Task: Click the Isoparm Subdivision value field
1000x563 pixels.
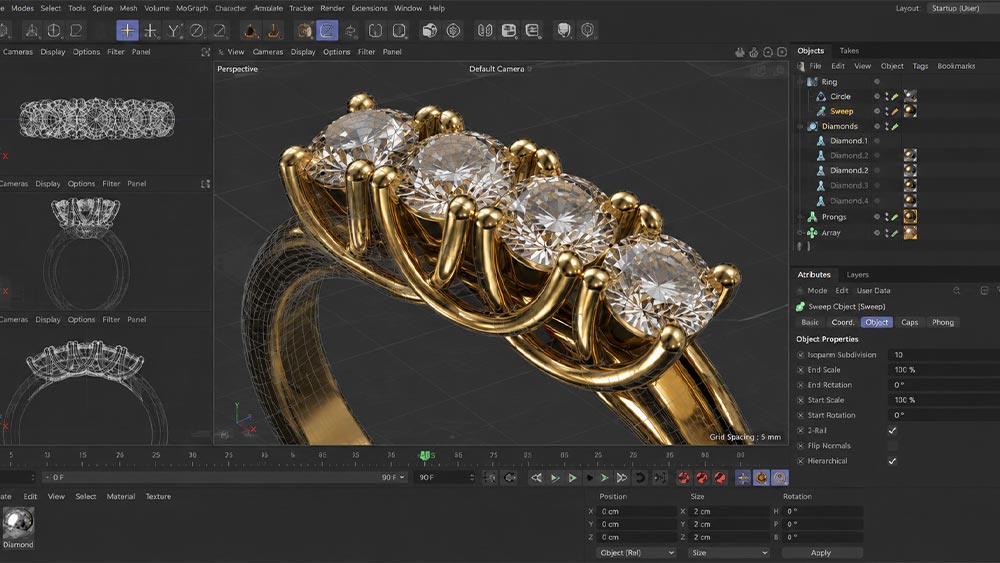Action: (x=943, y=355)
